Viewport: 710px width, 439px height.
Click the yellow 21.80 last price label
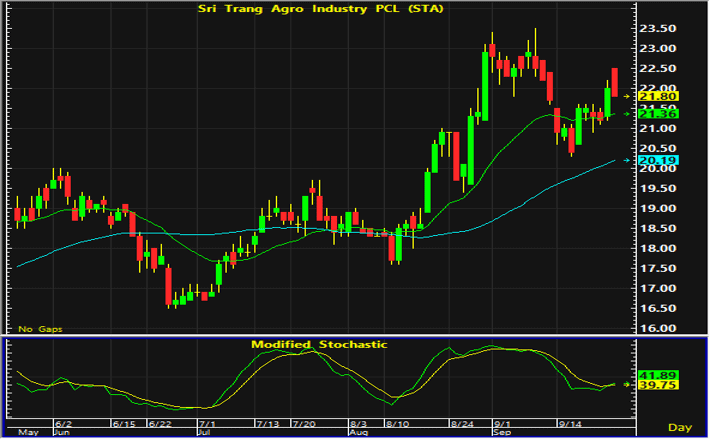coord(658,96)
